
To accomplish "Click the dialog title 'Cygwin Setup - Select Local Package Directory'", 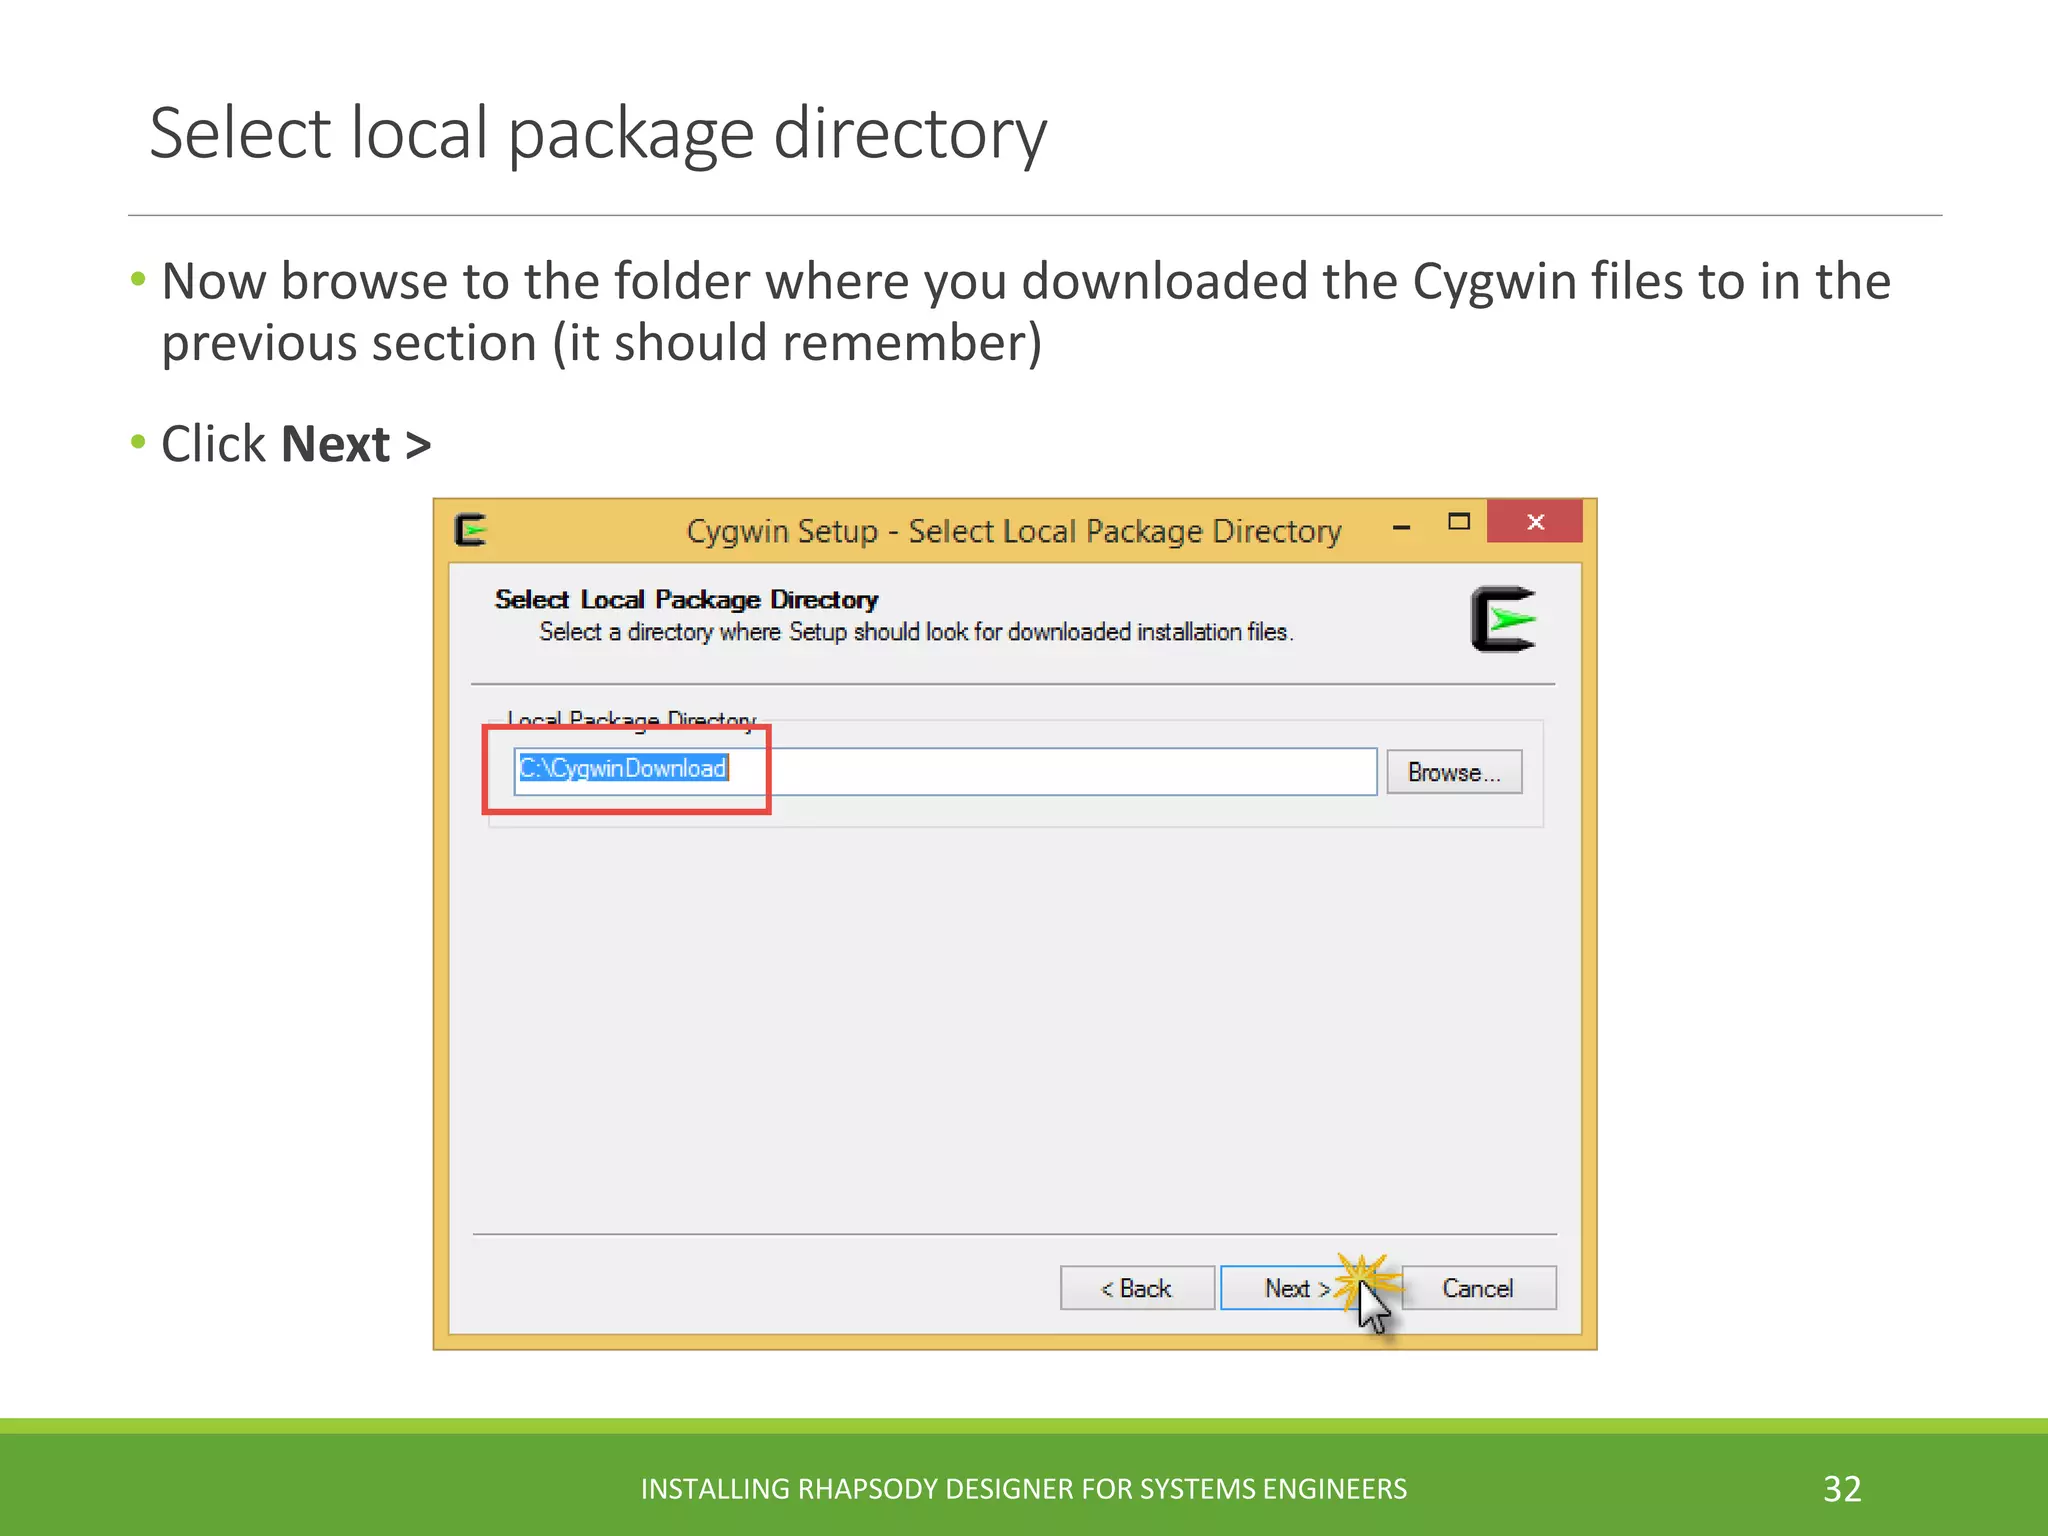I will 1014,530.
